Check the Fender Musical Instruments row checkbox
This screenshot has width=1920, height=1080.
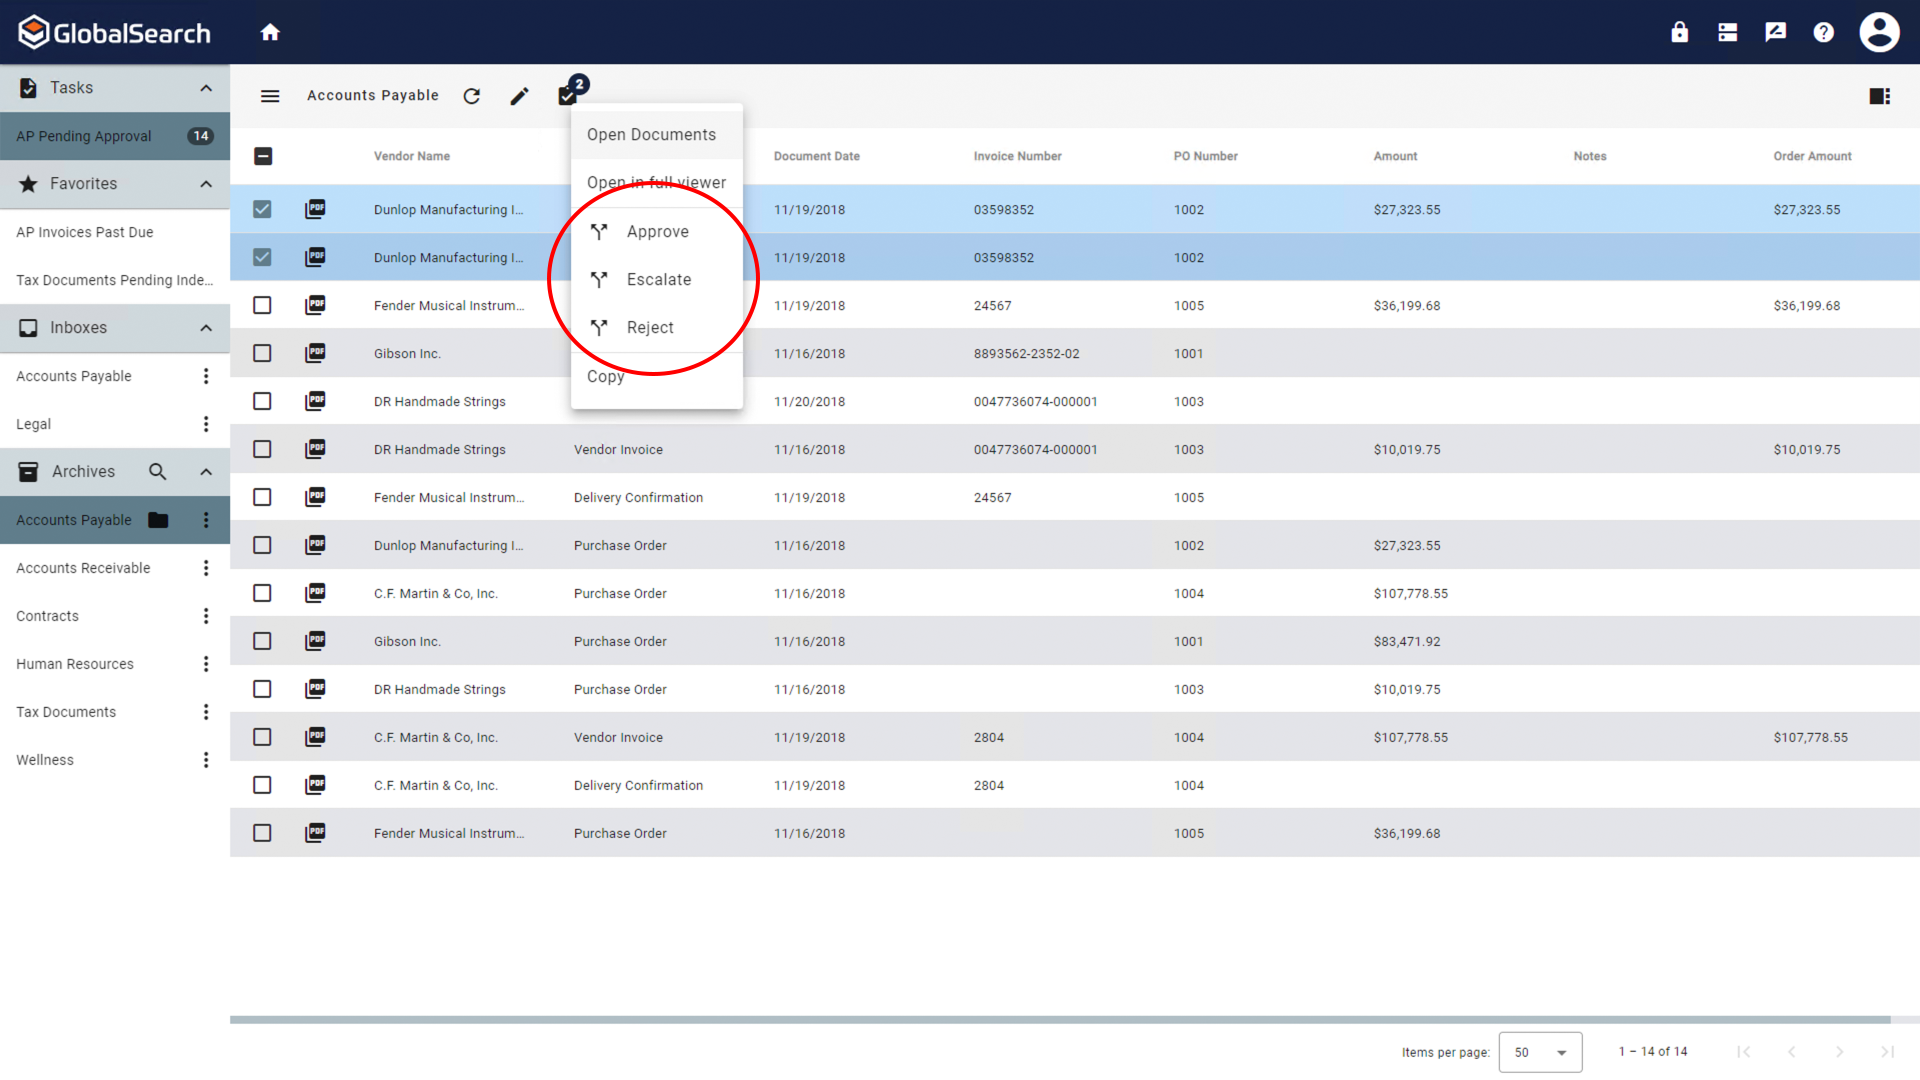pyautogui.click(x=262, y=305)
